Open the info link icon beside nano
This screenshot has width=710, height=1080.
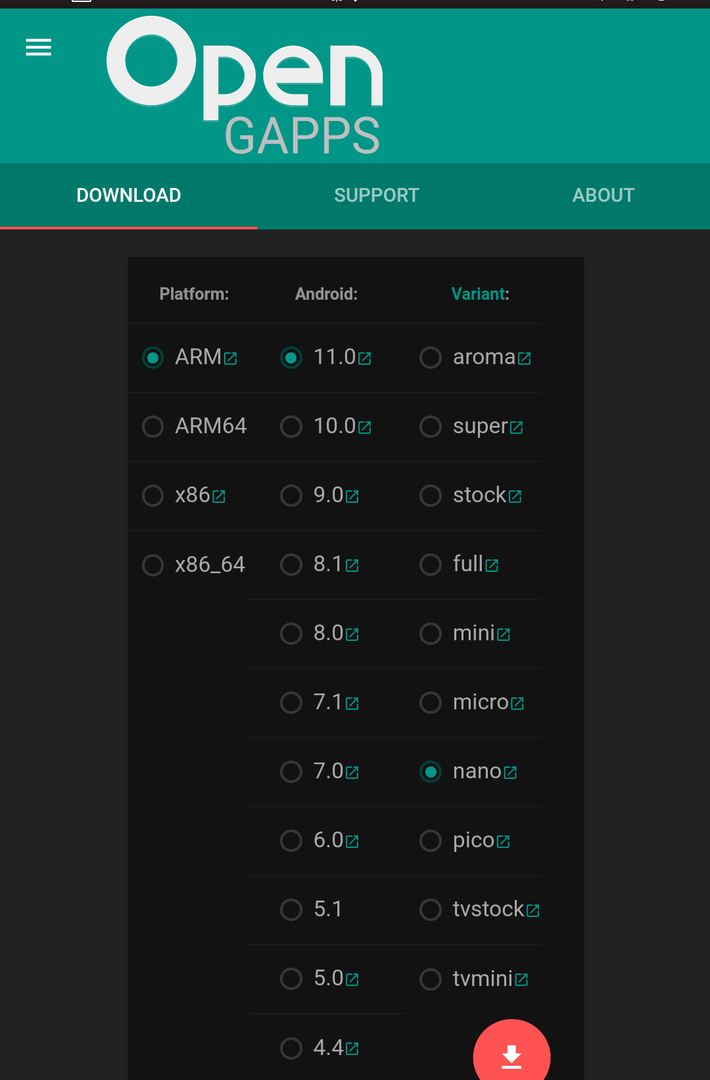[510, 773]
